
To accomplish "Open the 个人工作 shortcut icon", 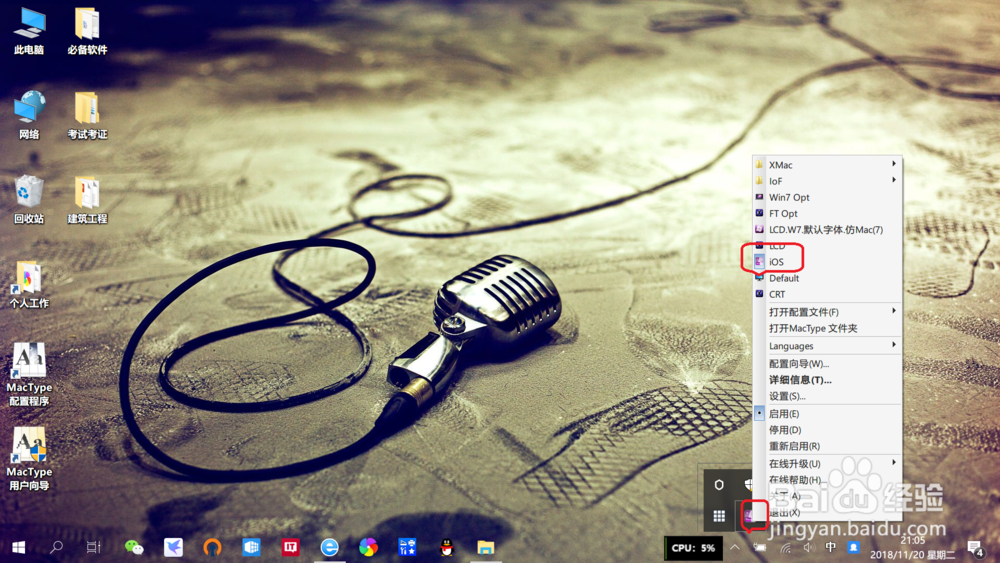I will click(x=29, y=284).
